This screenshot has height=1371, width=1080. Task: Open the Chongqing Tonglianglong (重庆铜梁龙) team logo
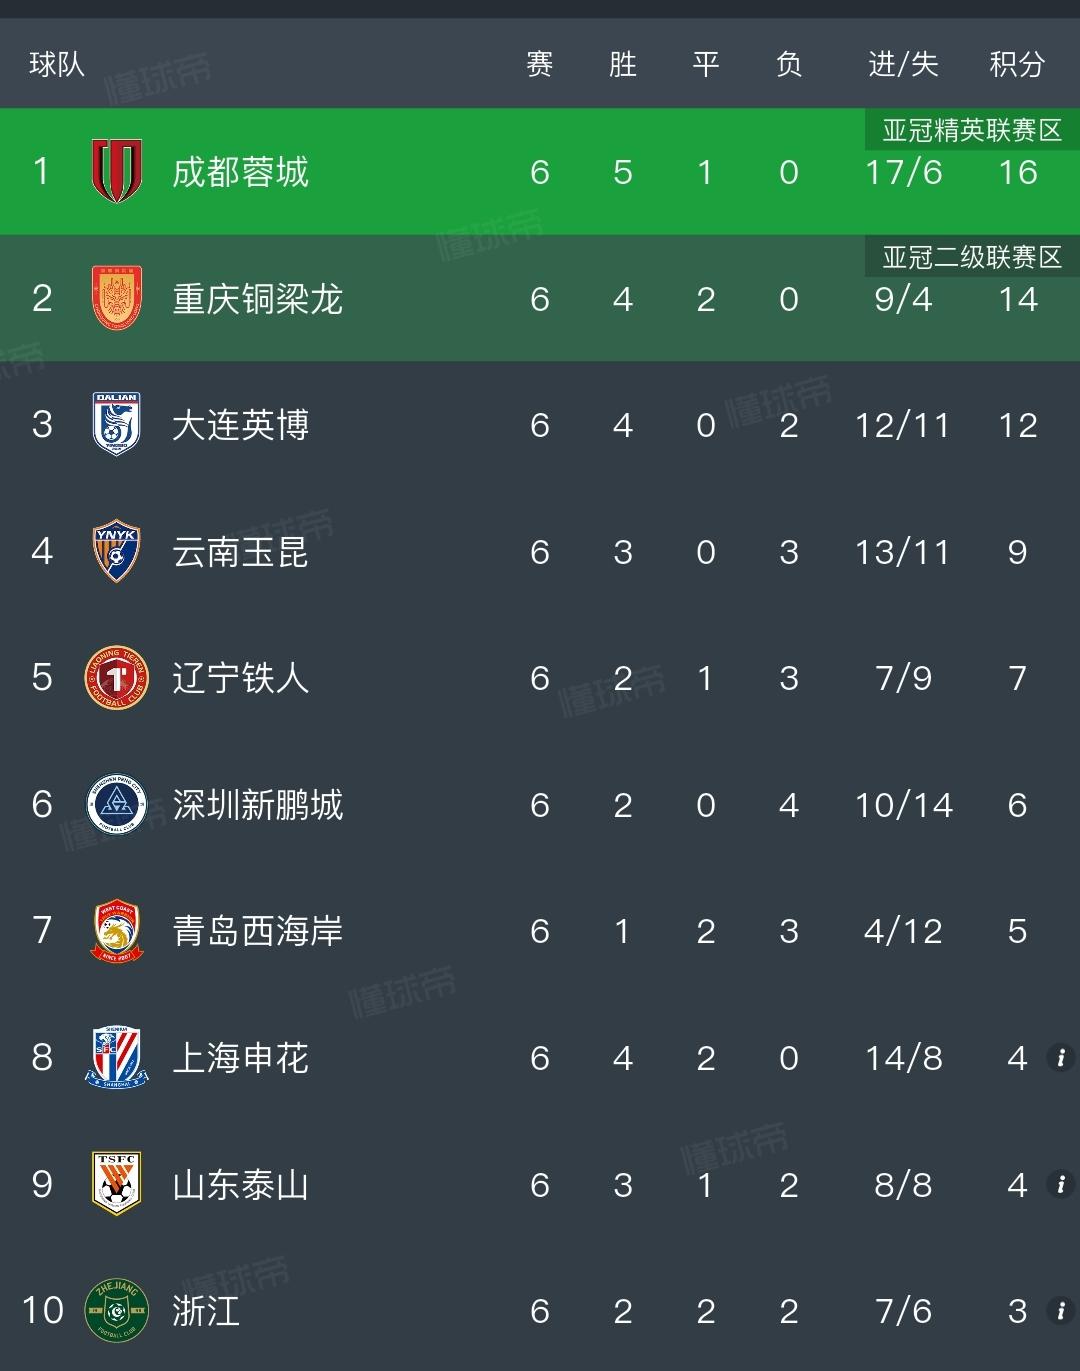(x=117, y=298)
